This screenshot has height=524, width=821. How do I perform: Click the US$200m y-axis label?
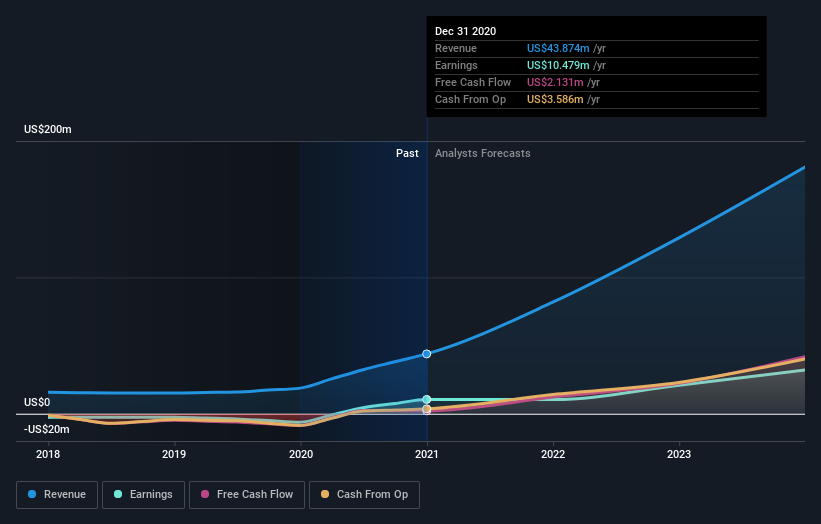point(48,129)
